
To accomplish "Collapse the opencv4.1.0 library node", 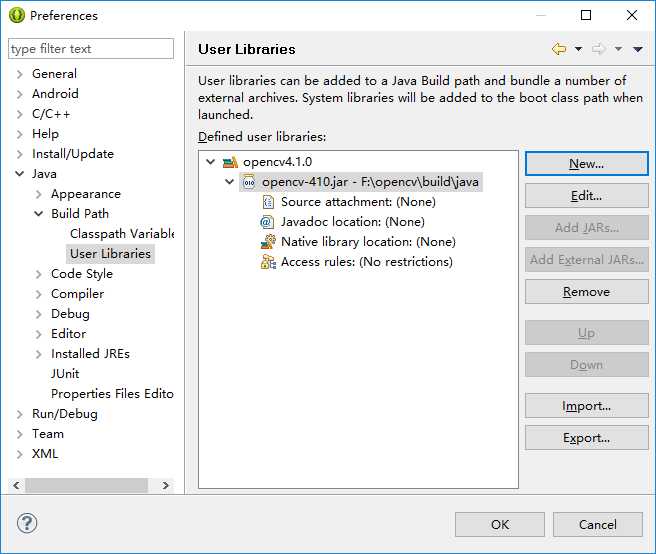I will click(x=210, y=162).
